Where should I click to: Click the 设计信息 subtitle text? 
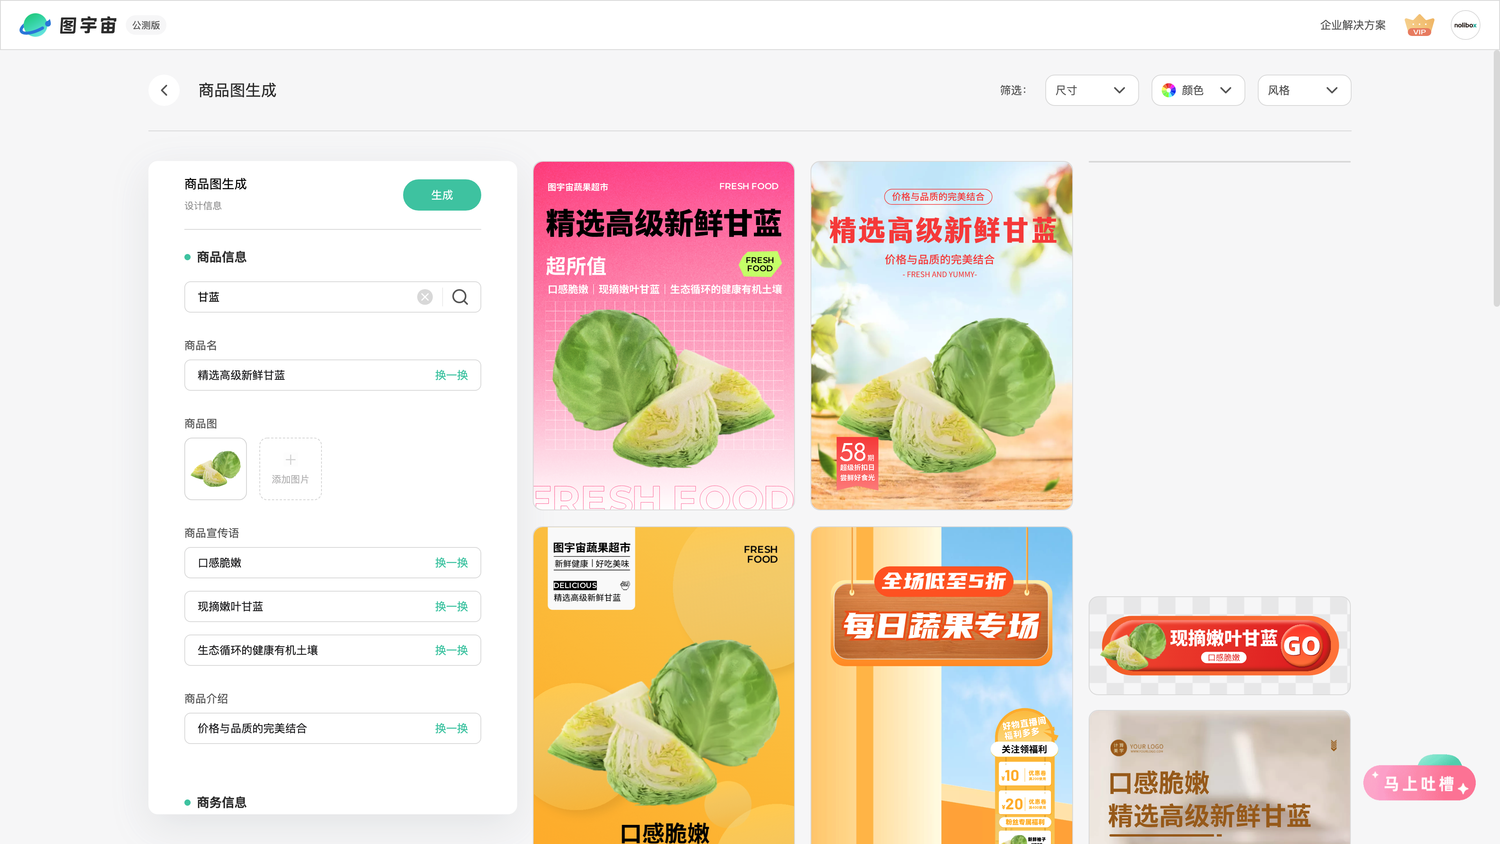click(x=203, y=206)
